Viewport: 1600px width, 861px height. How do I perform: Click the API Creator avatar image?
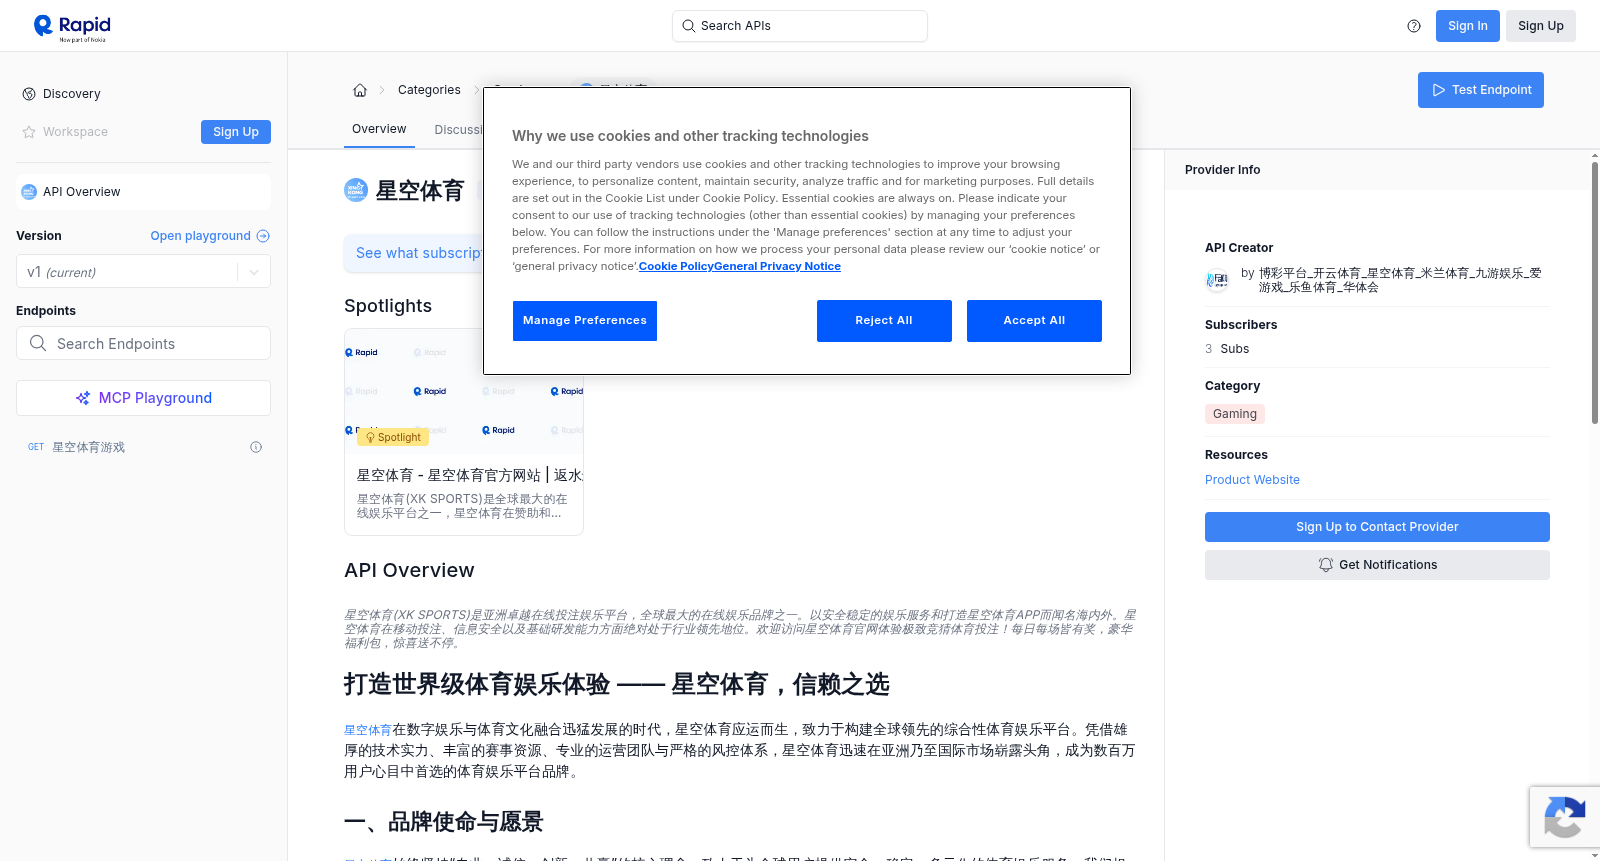pos(1217,281)
